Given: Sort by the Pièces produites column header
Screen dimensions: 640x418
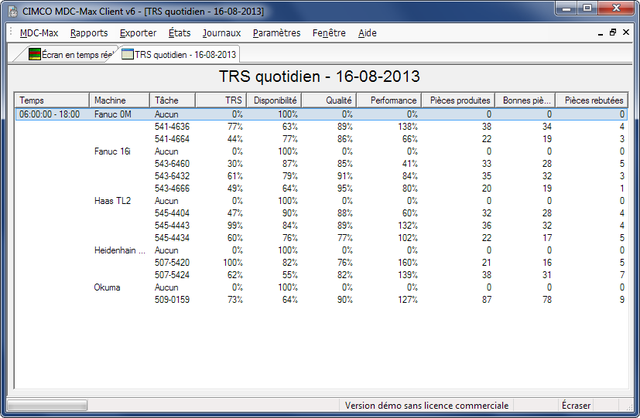Looking at the screenshot, I should pos(458,100).
